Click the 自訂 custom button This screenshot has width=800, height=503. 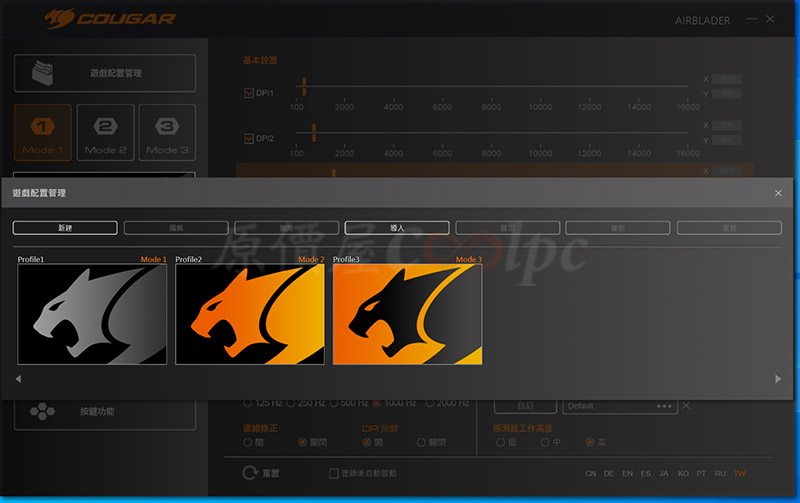(525, 406)
